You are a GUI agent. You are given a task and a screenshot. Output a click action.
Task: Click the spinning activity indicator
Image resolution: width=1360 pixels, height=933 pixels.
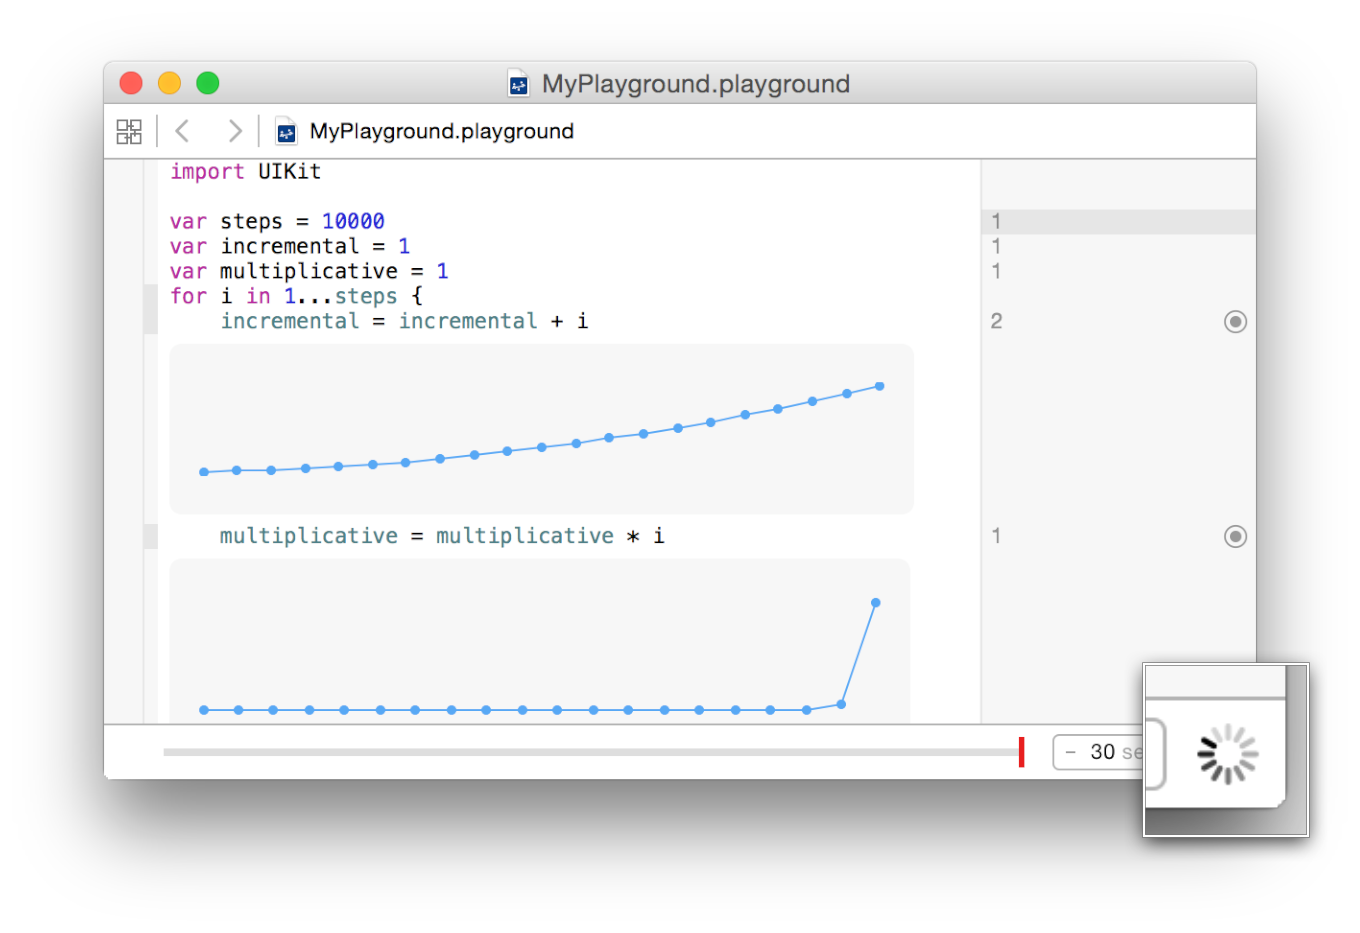[x=1227, y=755]
